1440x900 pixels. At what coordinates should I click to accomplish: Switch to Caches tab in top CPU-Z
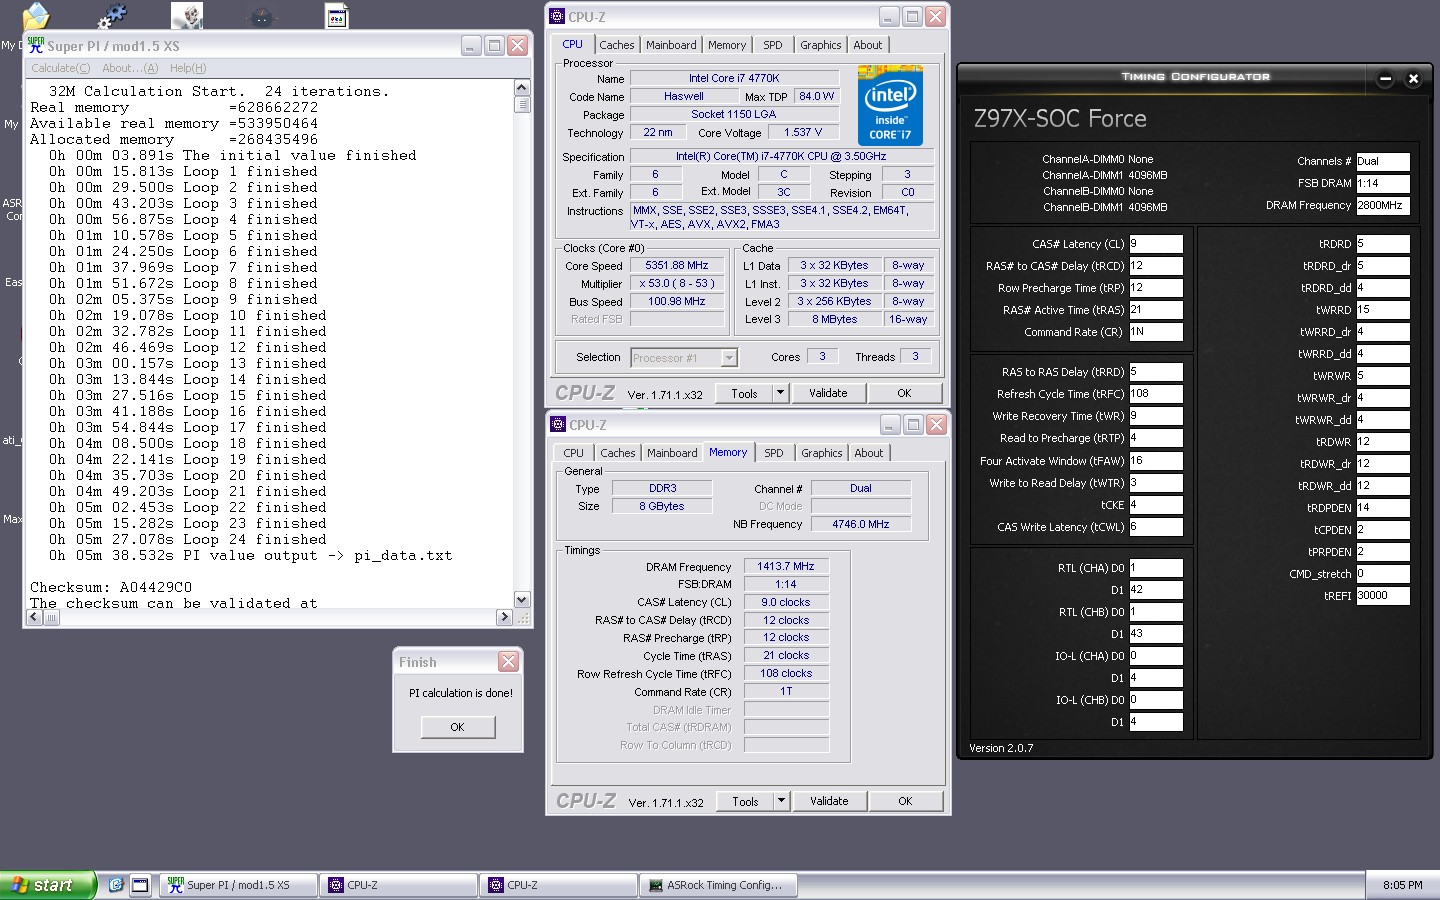tap(616, 45)
